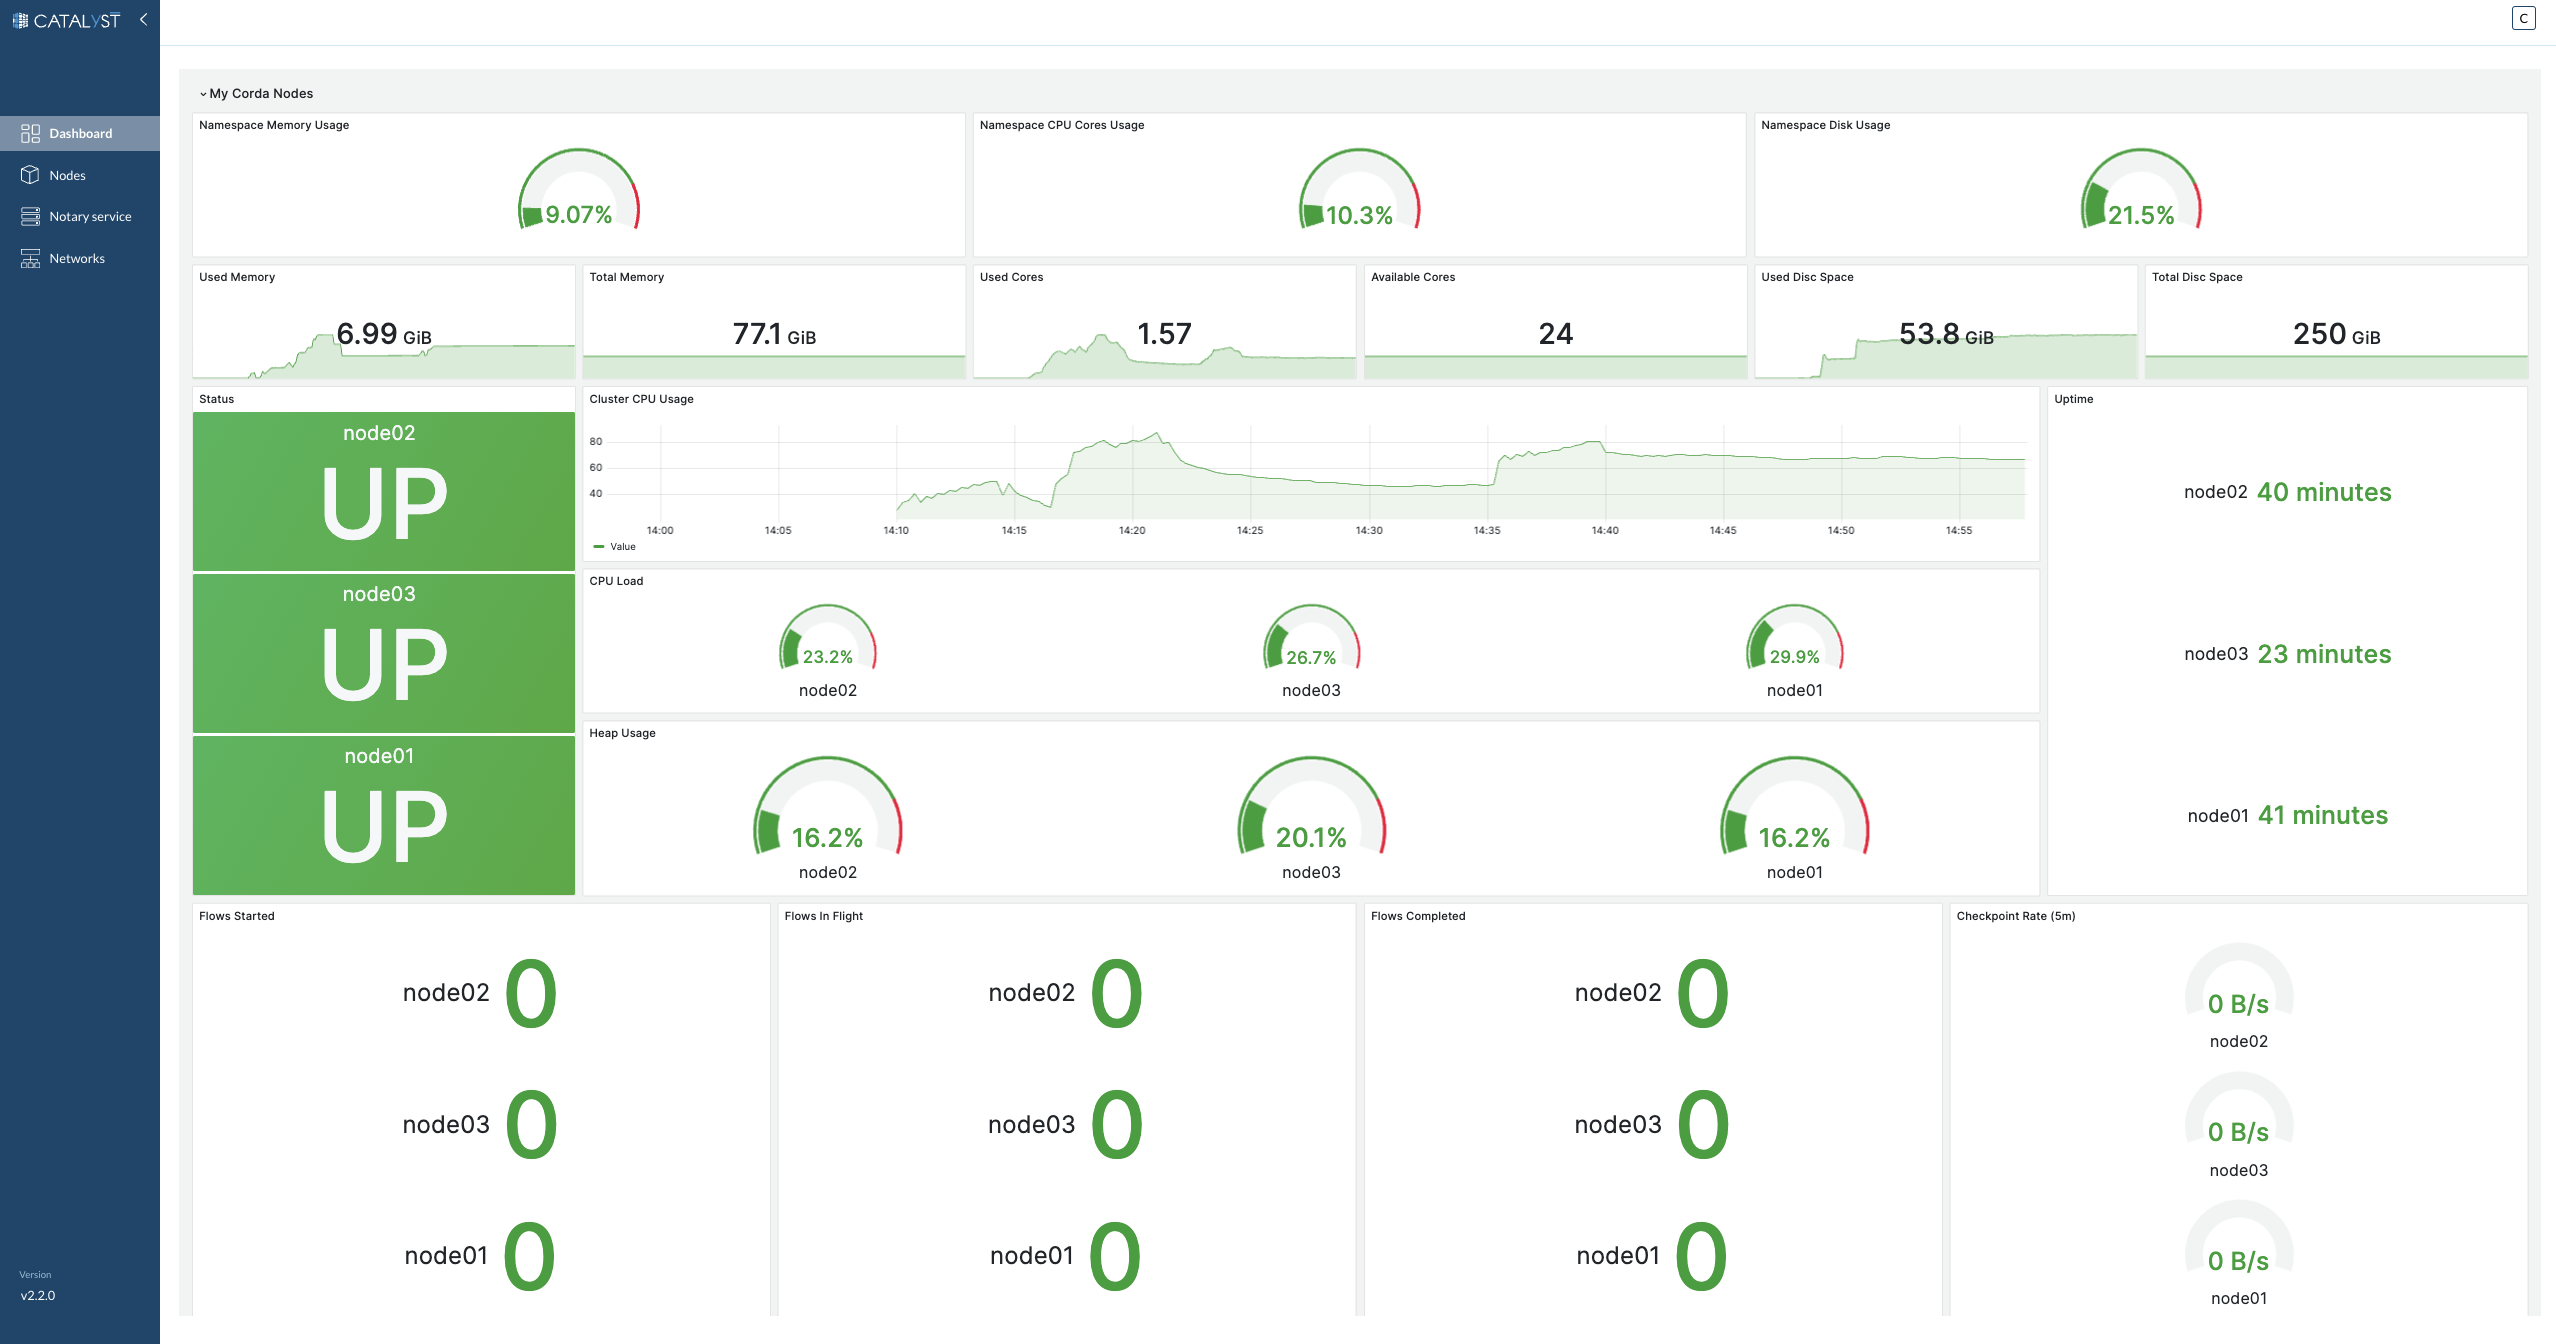The image size is (2556, 1344).
Task: Click the Flows Started panel title
Action: point(236,916)
